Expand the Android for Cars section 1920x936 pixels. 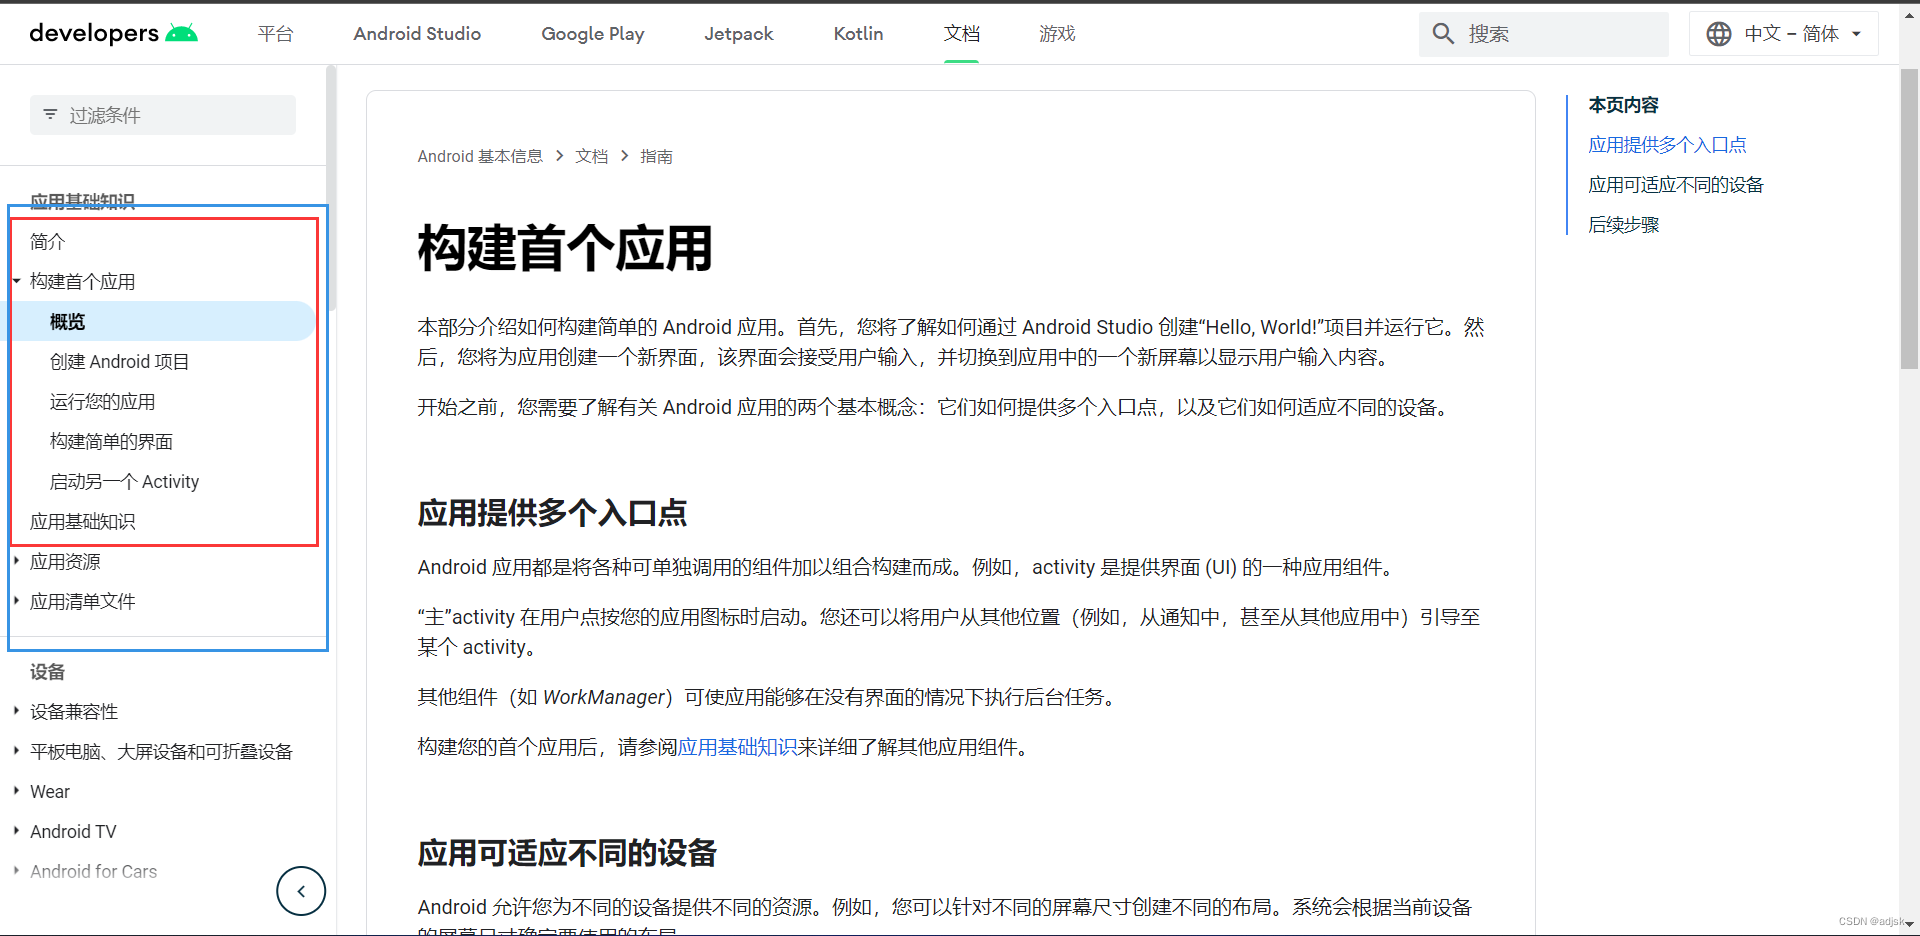tap(17, 871)
